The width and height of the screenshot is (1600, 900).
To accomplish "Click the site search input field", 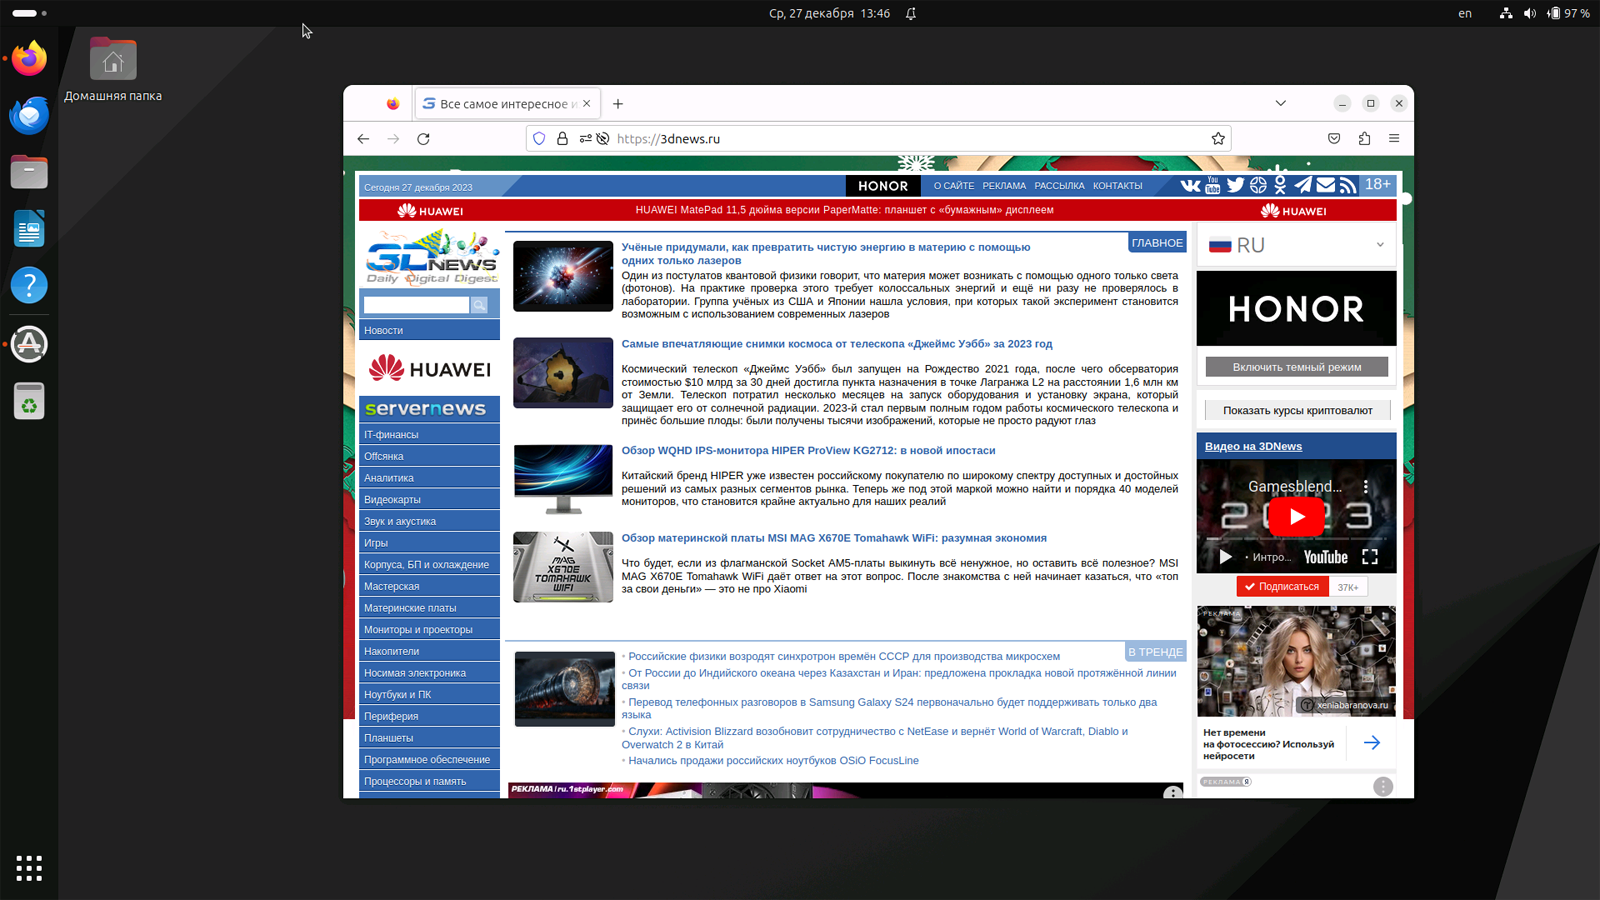I will (x=416, y=305).
